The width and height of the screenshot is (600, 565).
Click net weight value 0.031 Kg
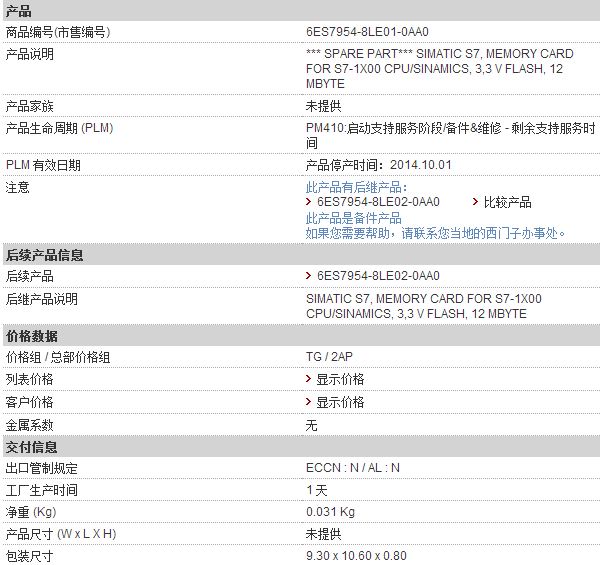coord(330,512)
